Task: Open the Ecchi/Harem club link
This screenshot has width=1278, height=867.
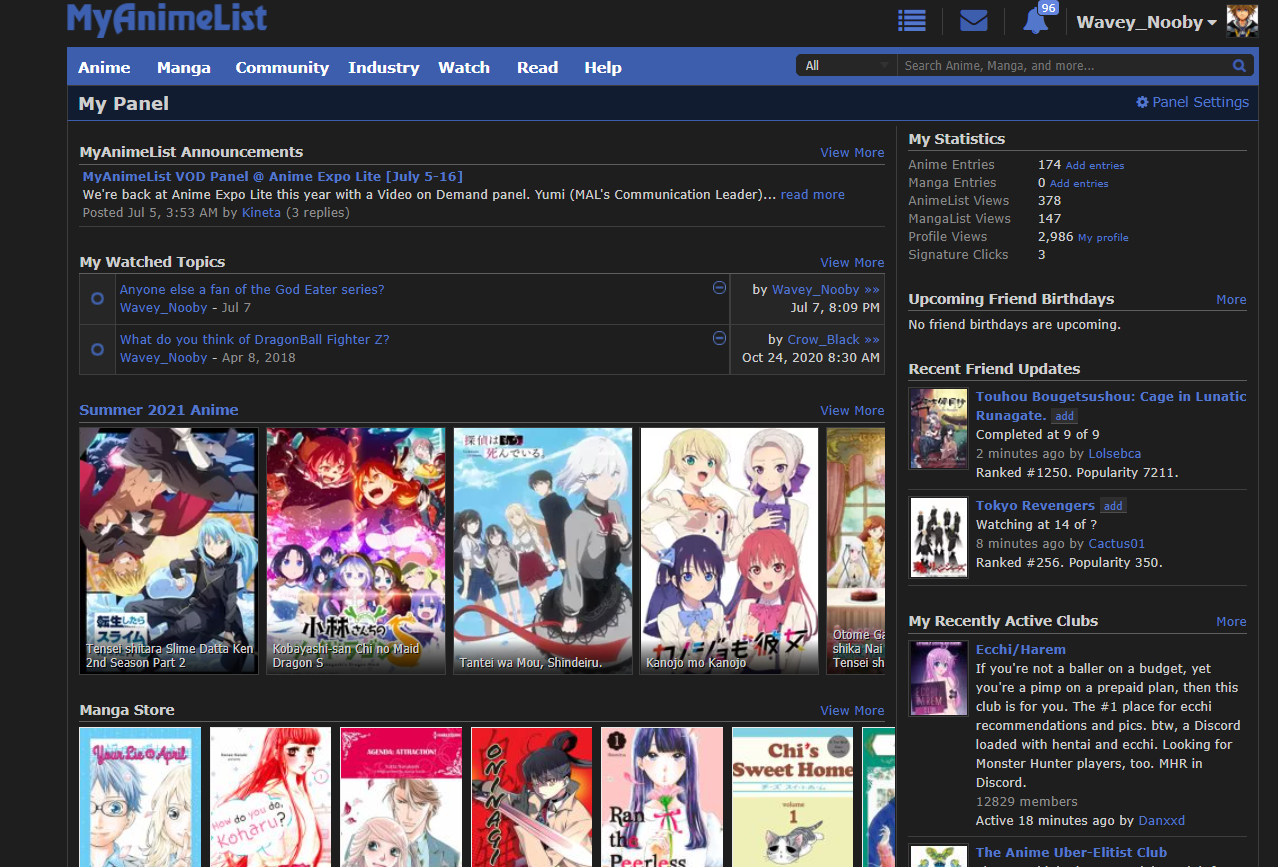Action: (1021, 650)
